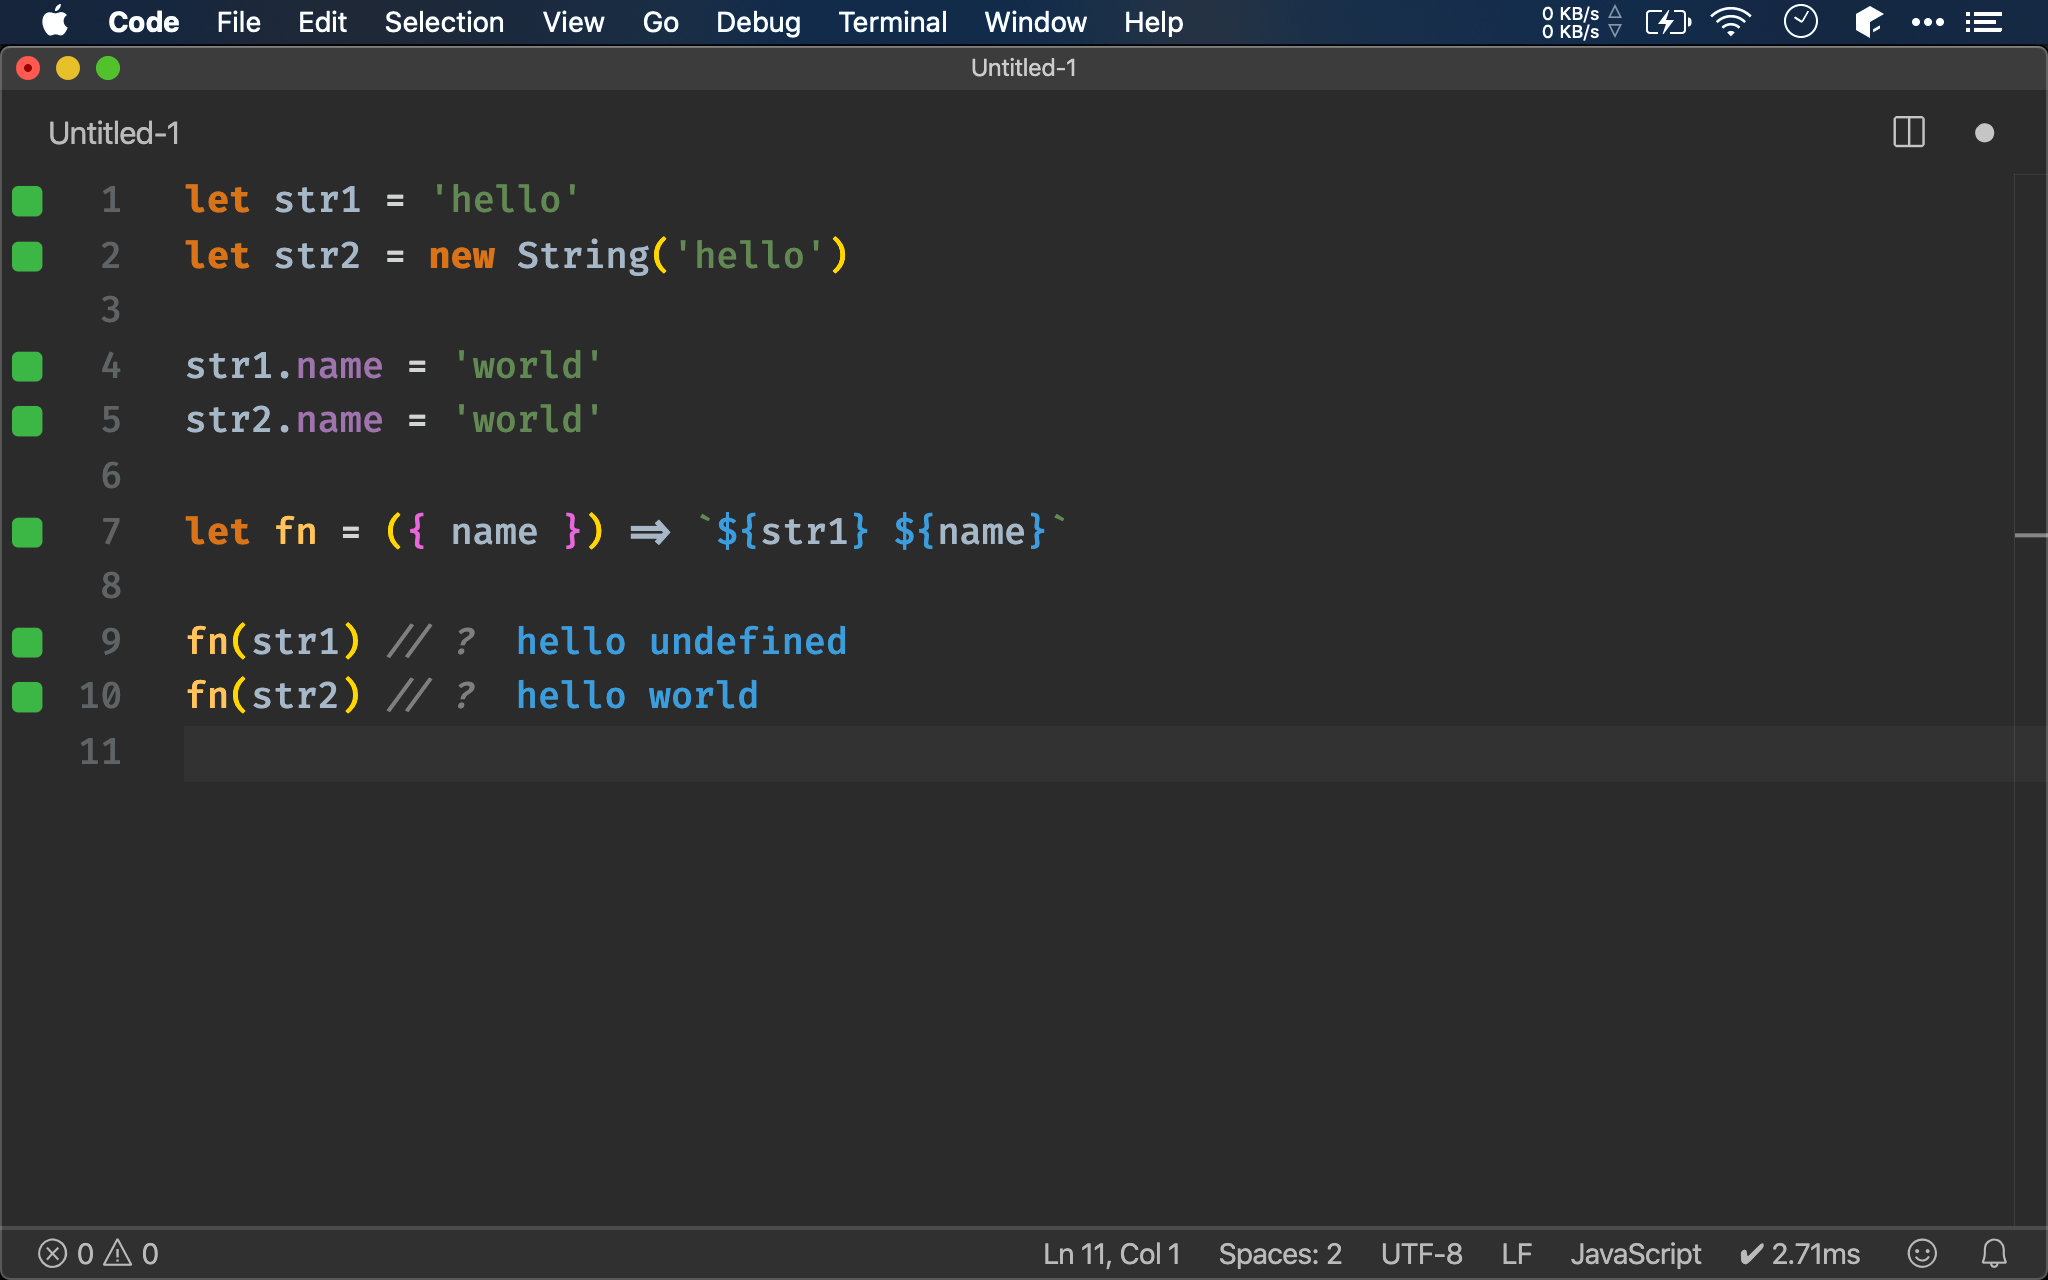The width and height of the screenshot is (2048, 1280).
Task: Click line number 3 in the gutter
Action: [111, 310]
